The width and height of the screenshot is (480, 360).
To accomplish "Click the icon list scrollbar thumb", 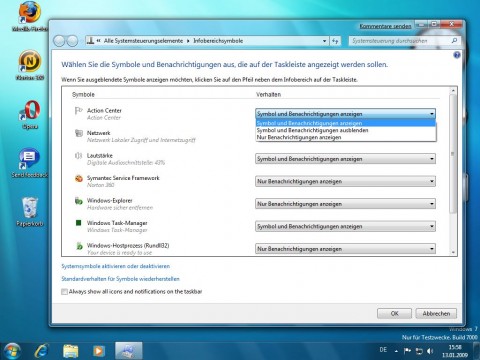I will (453, 154).
